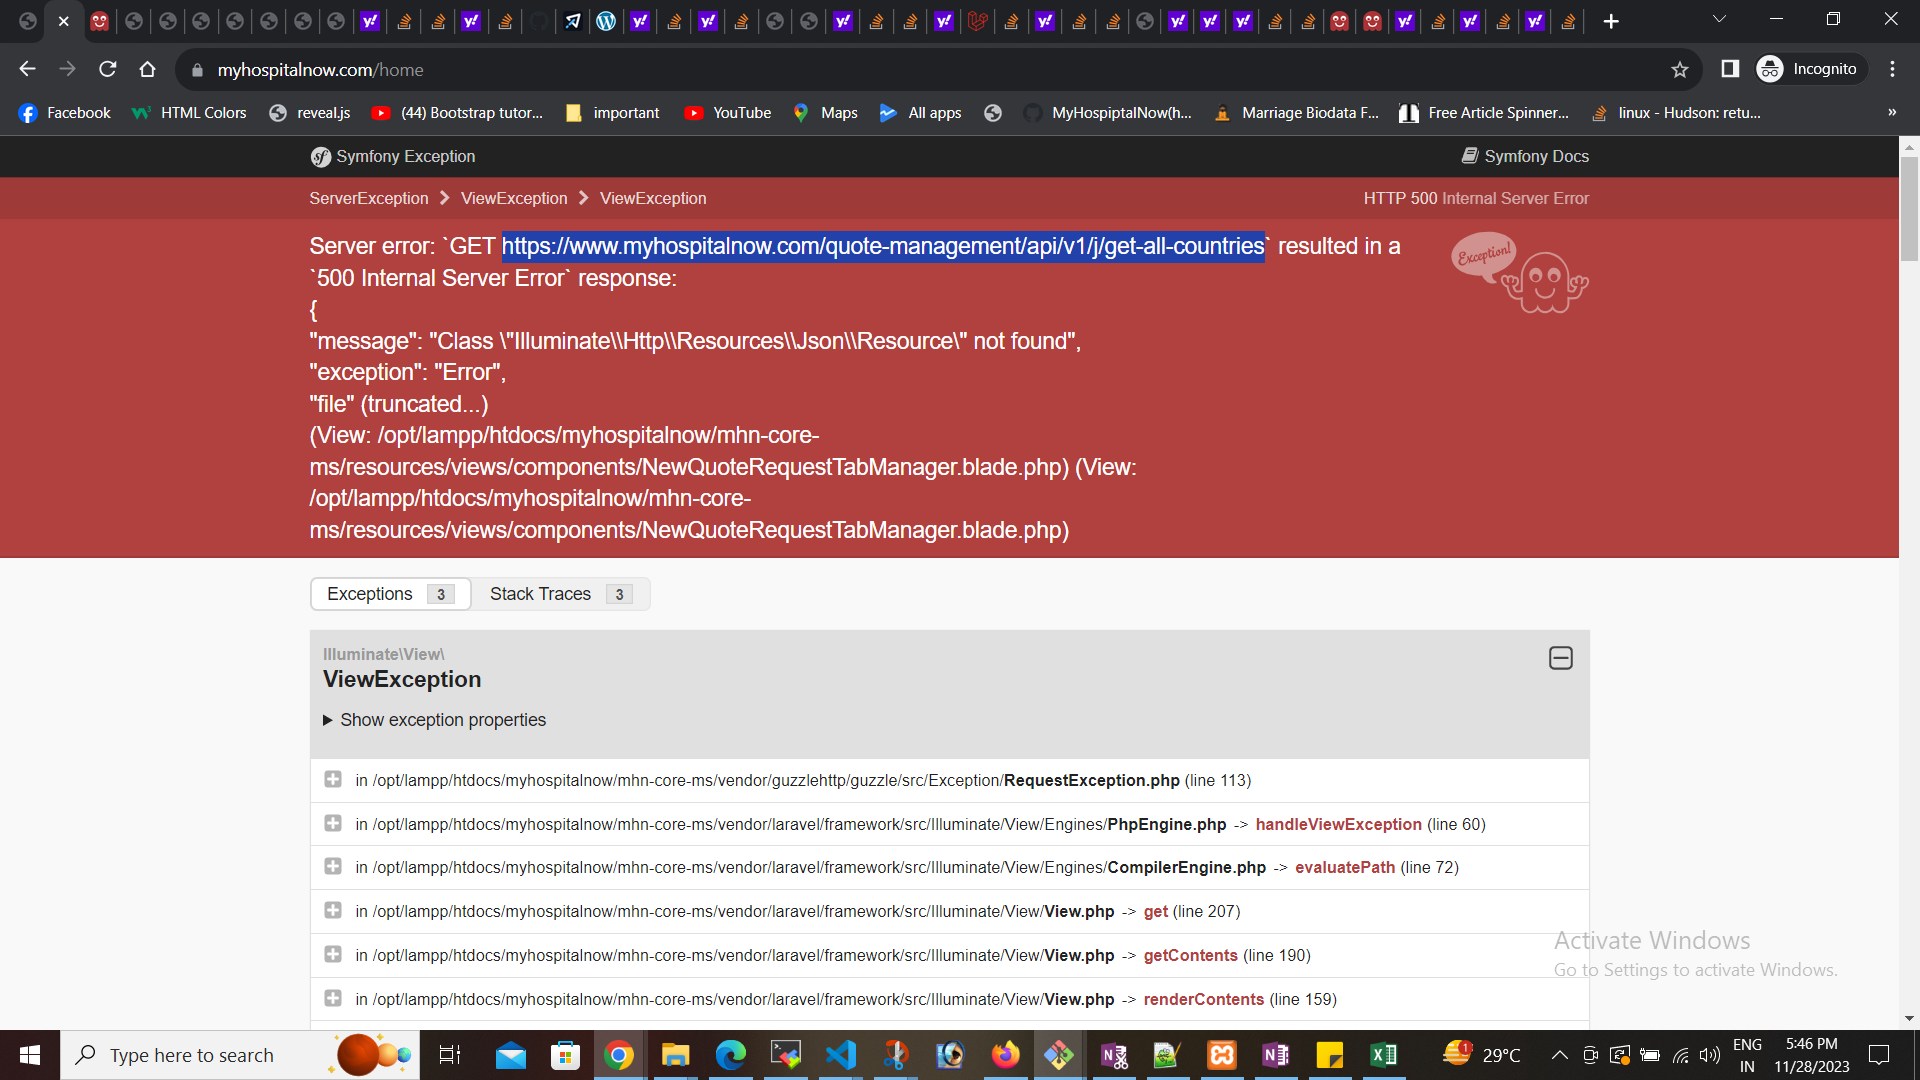This screenshot has height=1080, width=1920.
Task: Show hidden system tray icons
Action: point(1559,1055)
